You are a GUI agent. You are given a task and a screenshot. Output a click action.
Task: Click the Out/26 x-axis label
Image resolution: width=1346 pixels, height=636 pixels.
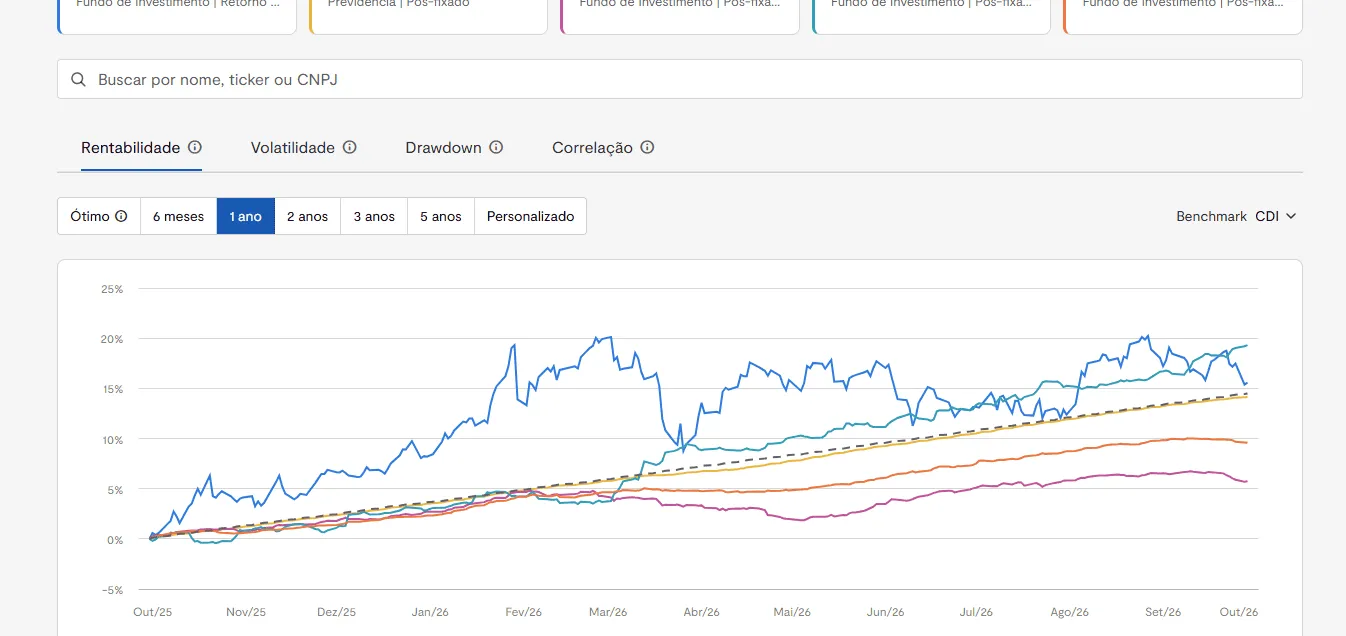tap(1239, 612)
